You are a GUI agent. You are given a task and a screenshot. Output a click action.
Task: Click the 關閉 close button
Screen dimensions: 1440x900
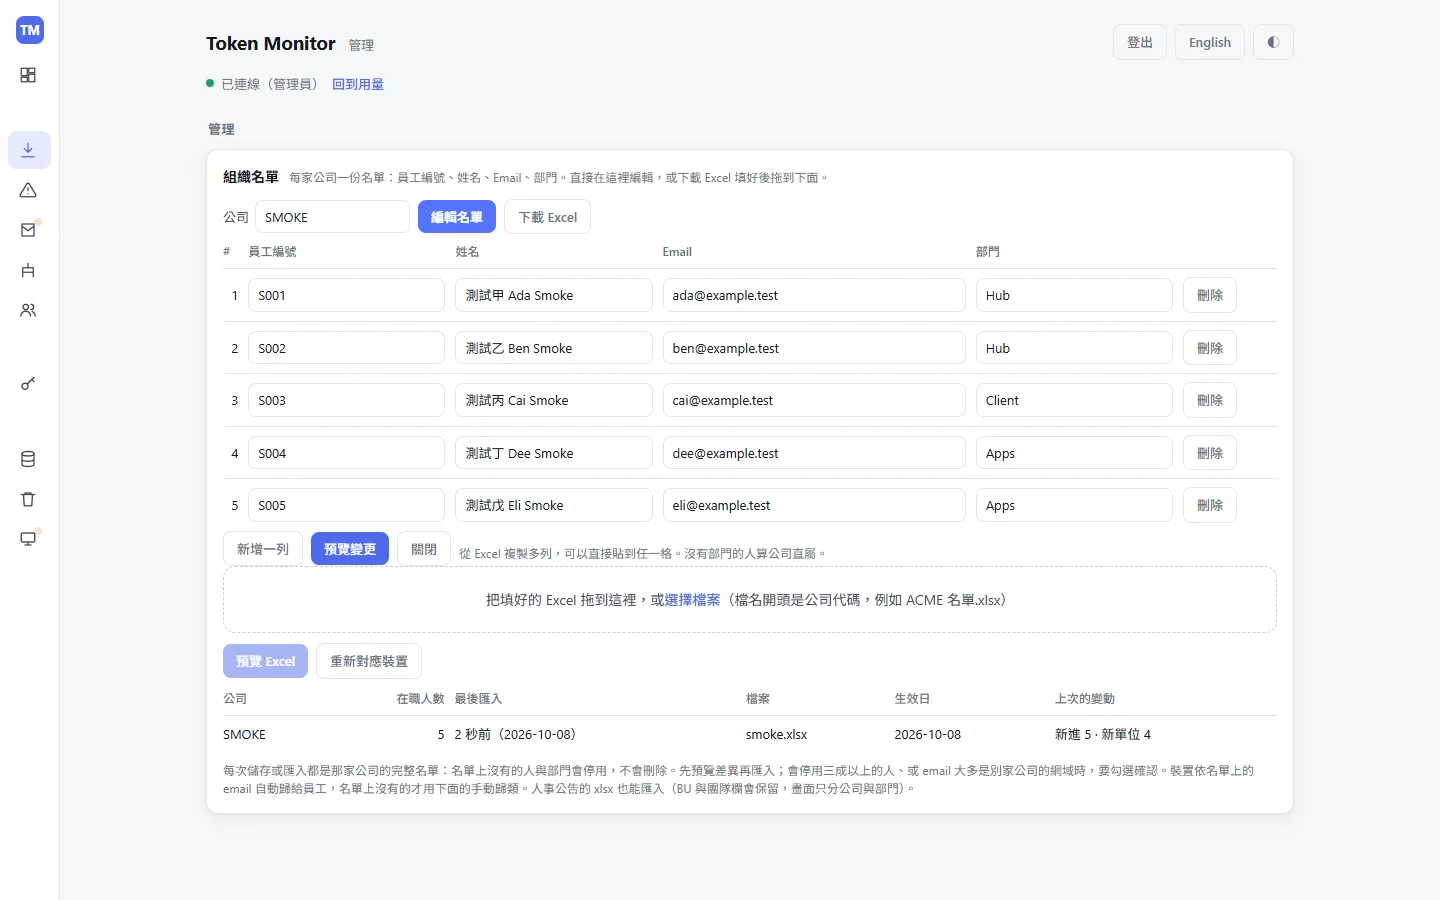pyautogui.click(x=424, y=549)
